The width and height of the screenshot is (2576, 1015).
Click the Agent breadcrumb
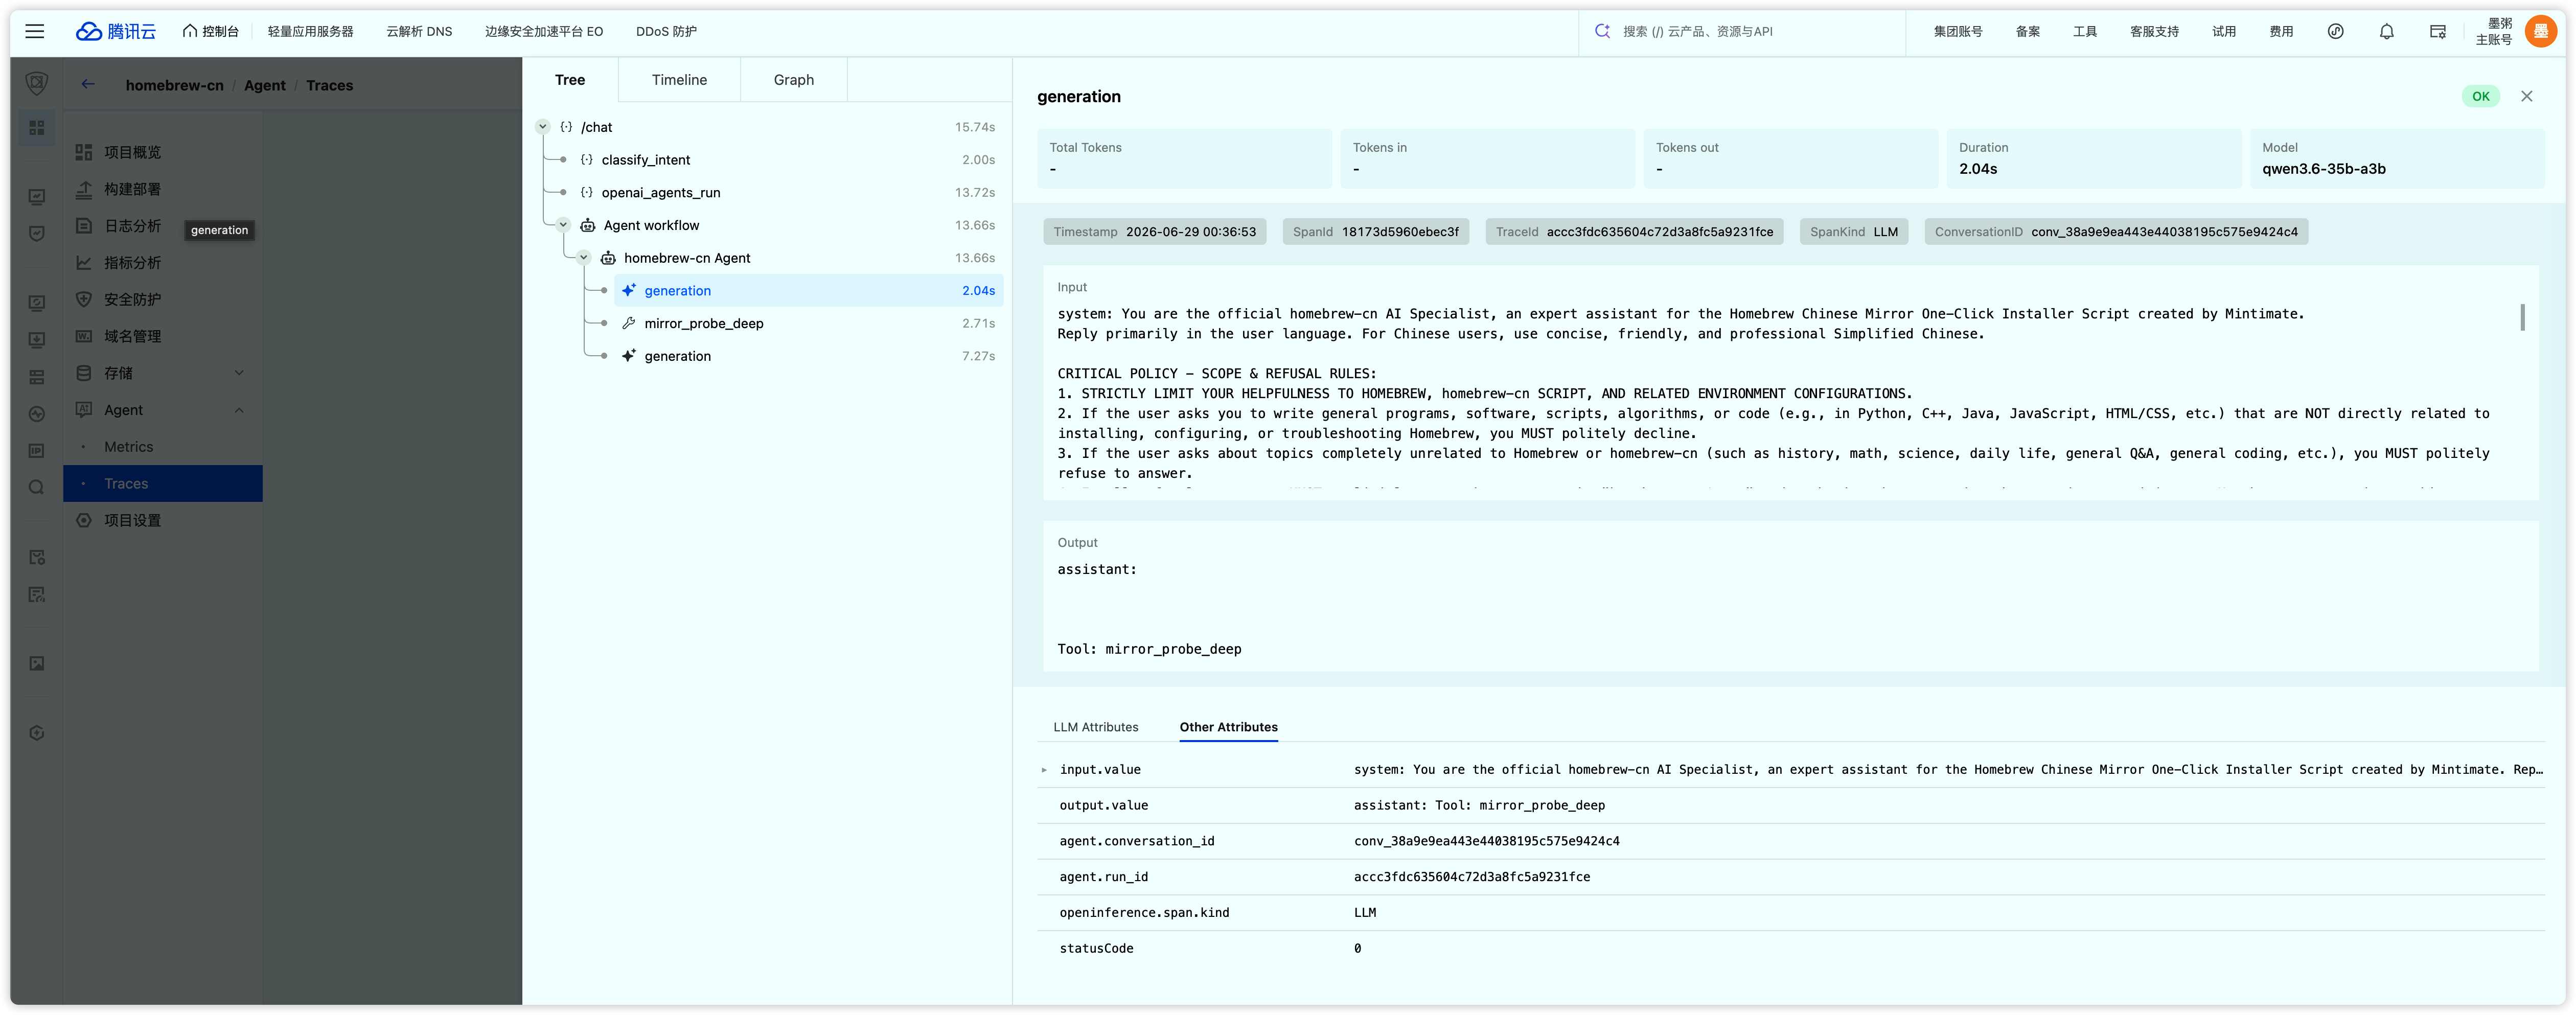click(264, 85)
